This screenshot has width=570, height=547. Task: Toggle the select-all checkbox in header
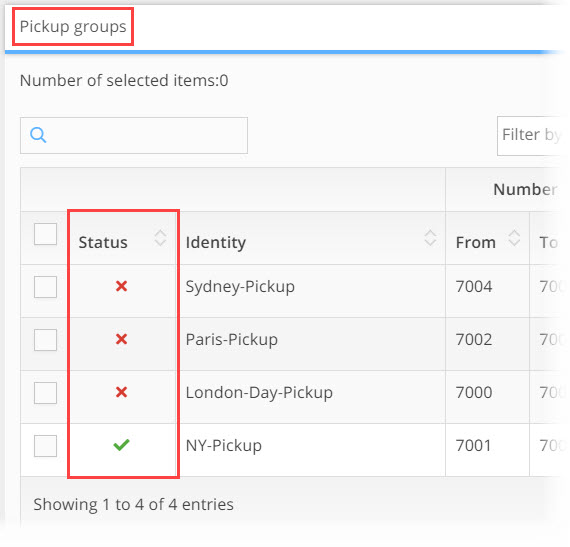(x=45, y=234)
